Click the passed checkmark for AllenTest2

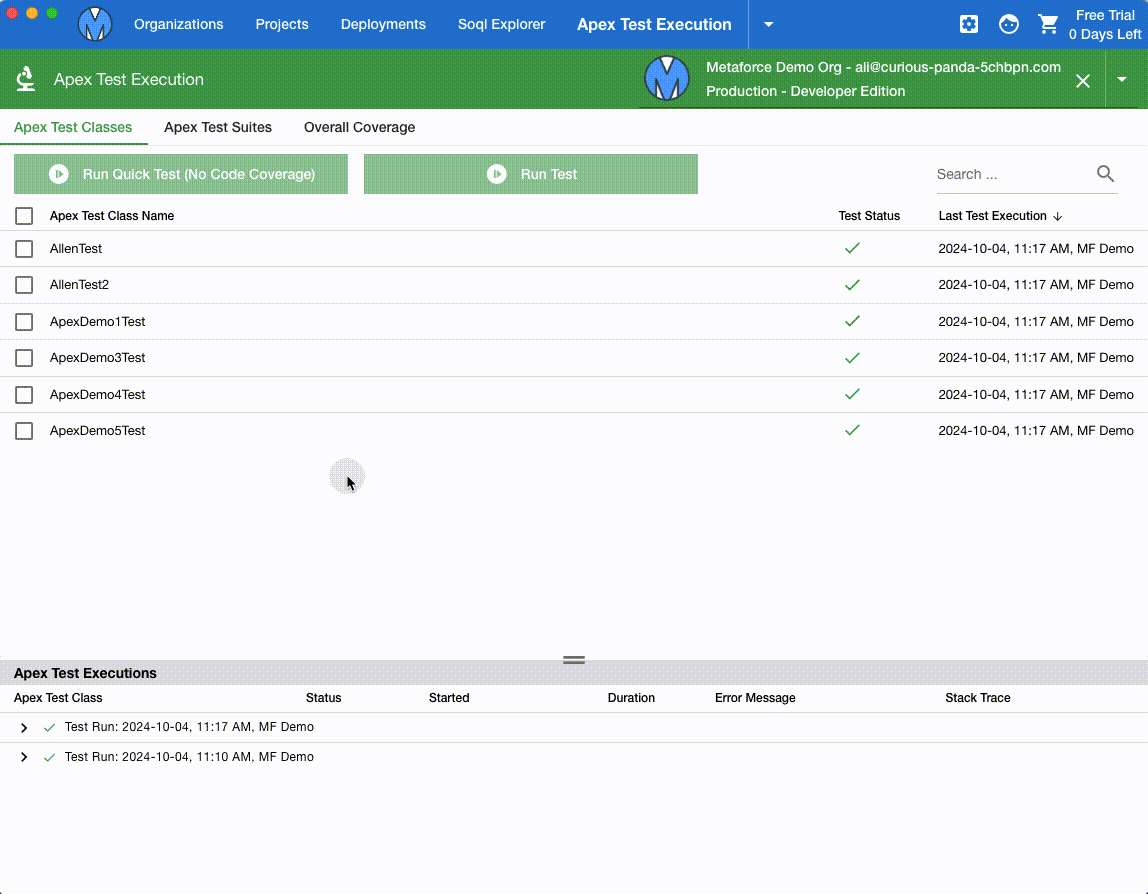pos(852,285)
